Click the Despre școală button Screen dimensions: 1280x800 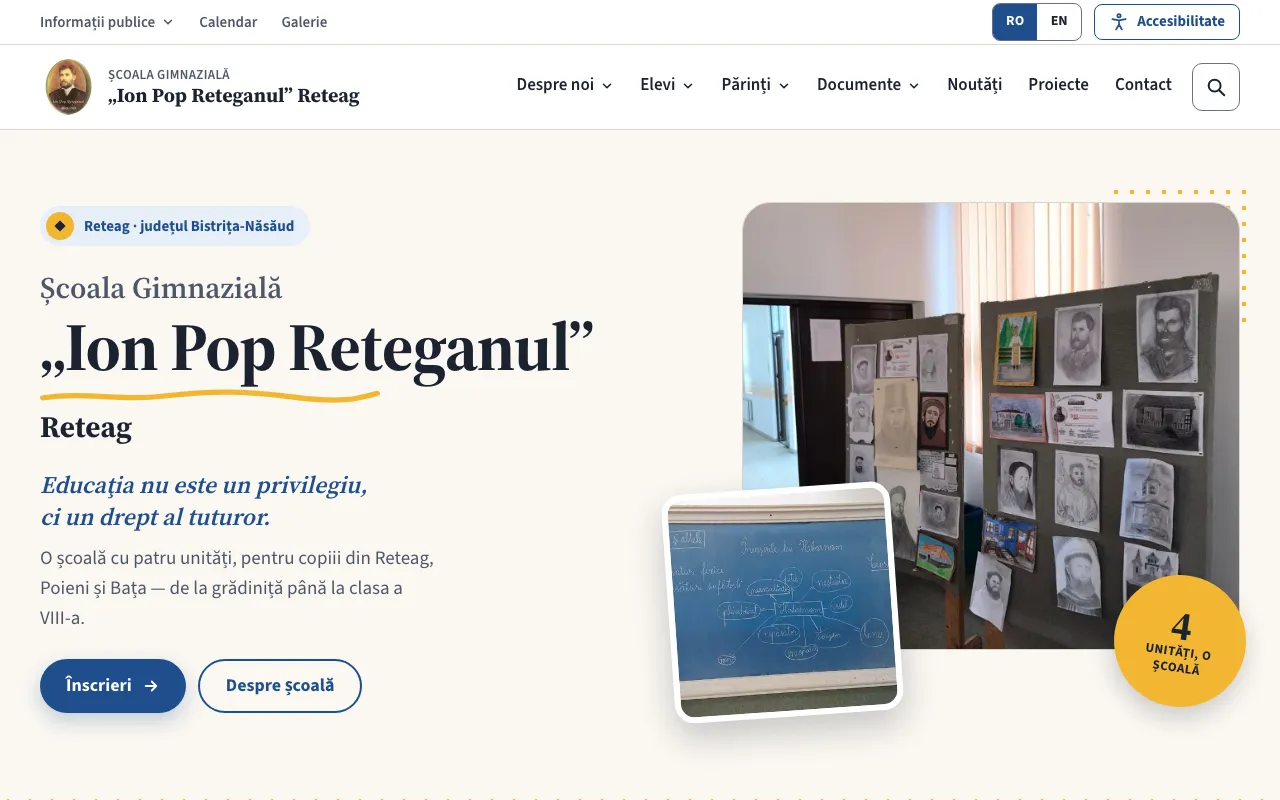280,686
